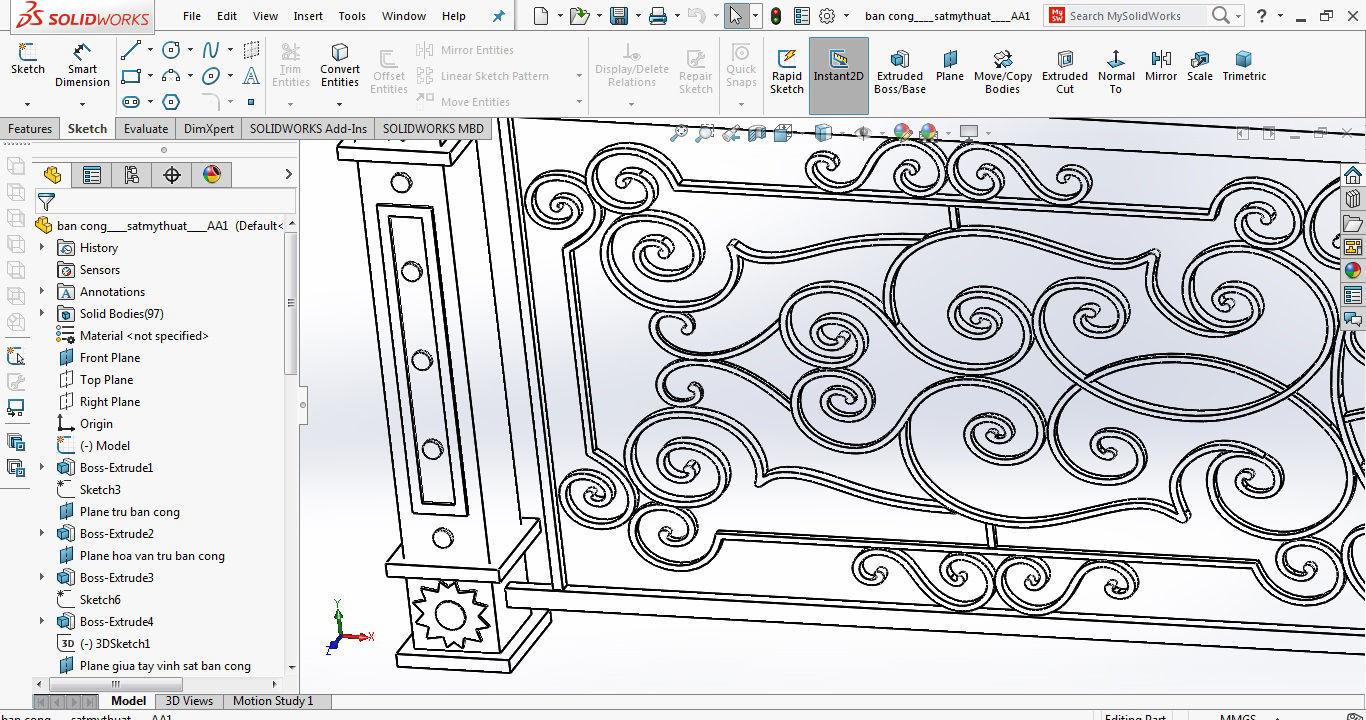1366x720 pixels.
Task: Open DimXpertManager tab icon
Action: (172, 175)
